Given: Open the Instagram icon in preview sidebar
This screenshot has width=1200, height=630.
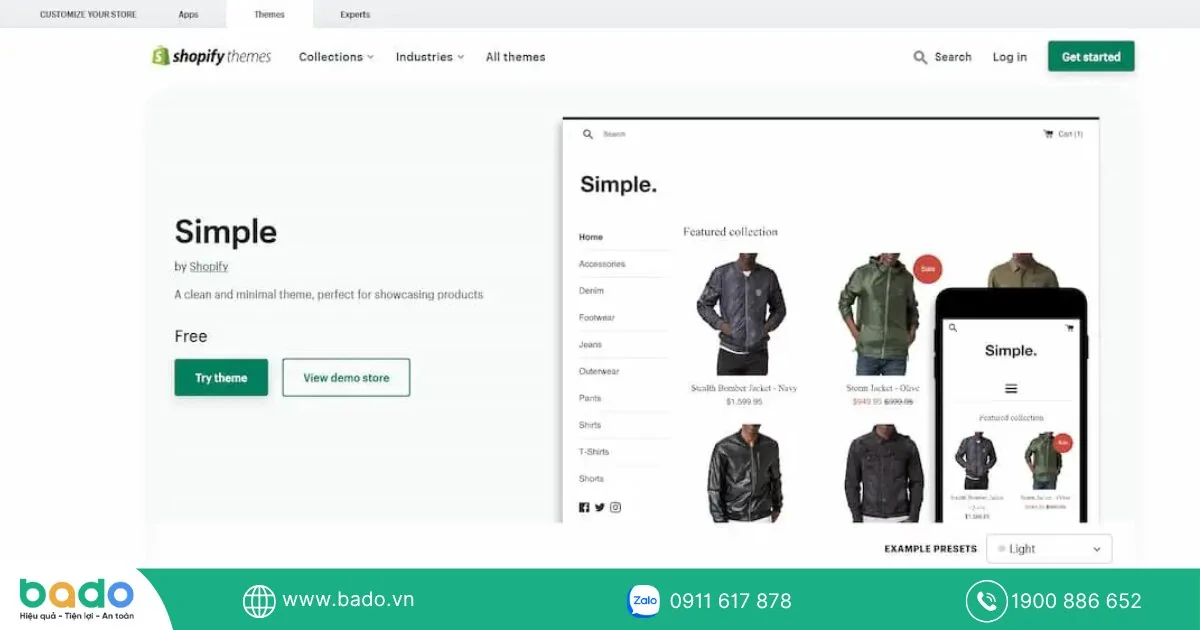Looking at the screenshot, I should coord(615,507).
